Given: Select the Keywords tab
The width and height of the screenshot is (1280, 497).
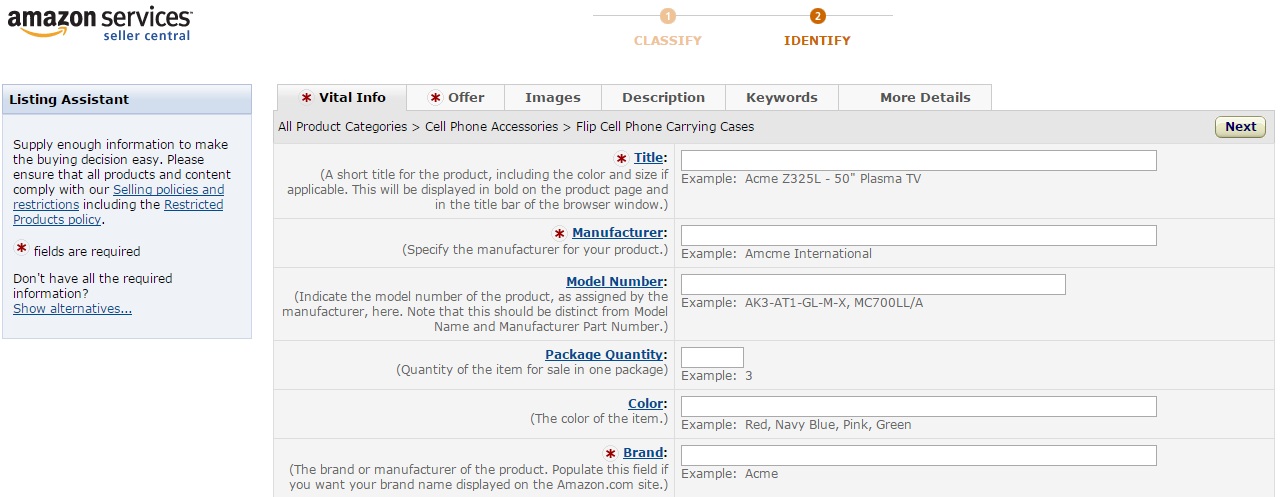Looking at the screenshot, I should (782, 98).
